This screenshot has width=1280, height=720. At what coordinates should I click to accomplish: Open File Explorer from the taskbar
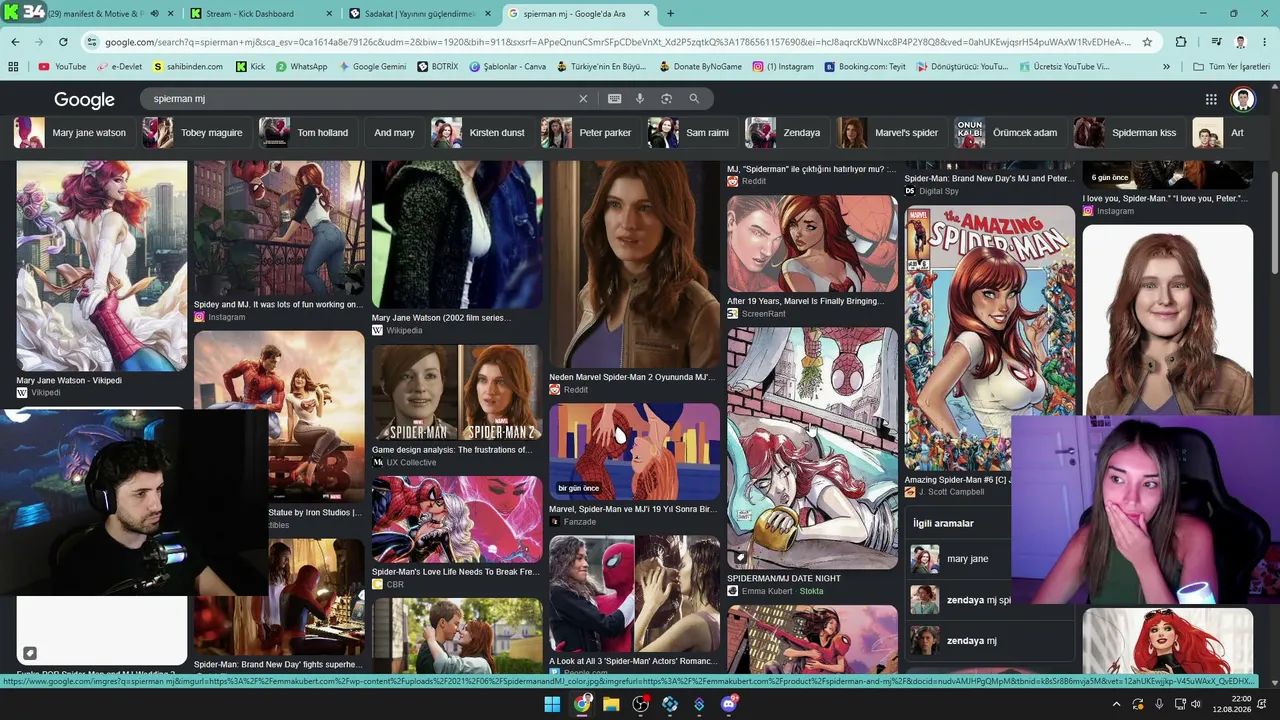(611, 704)
